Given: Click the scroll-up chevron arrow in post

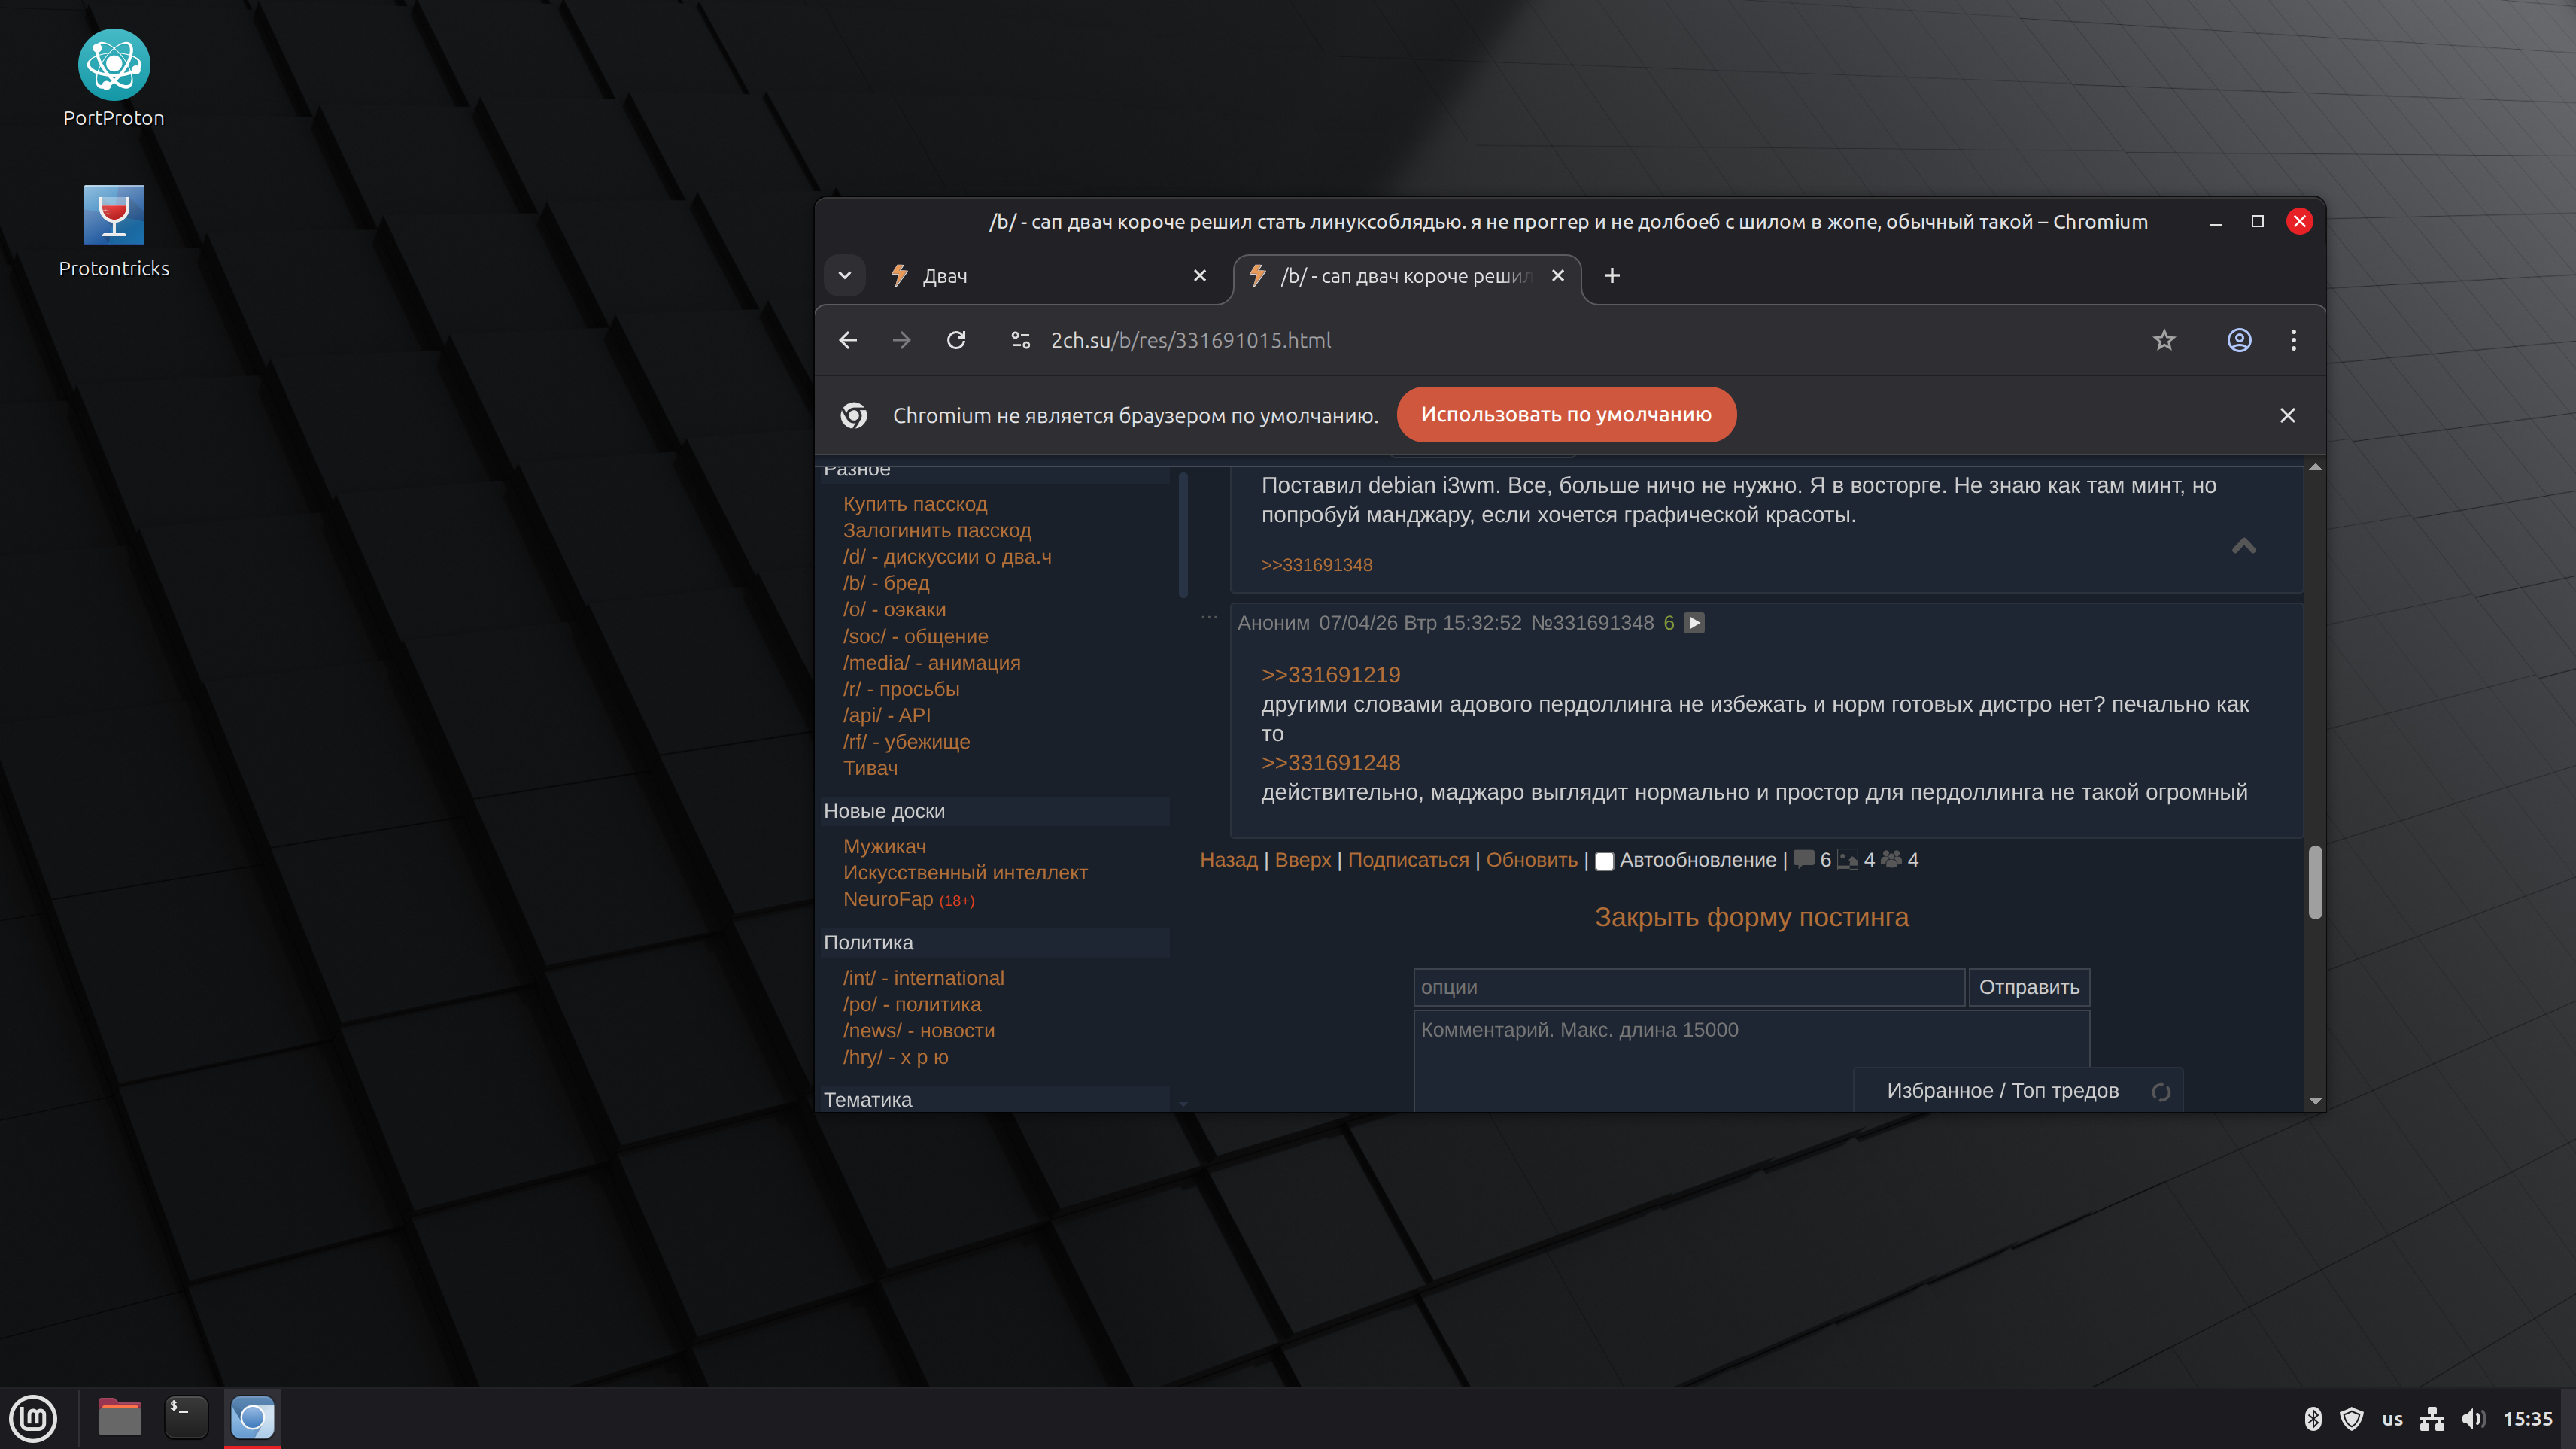Looking at the screenshot, I should click(x=2243, y=546).
